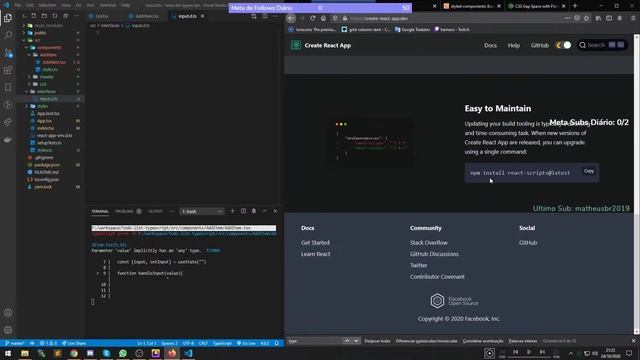Copy the npm install command
Viewport: 640px width, 360px height.
(x=589, y=171)
